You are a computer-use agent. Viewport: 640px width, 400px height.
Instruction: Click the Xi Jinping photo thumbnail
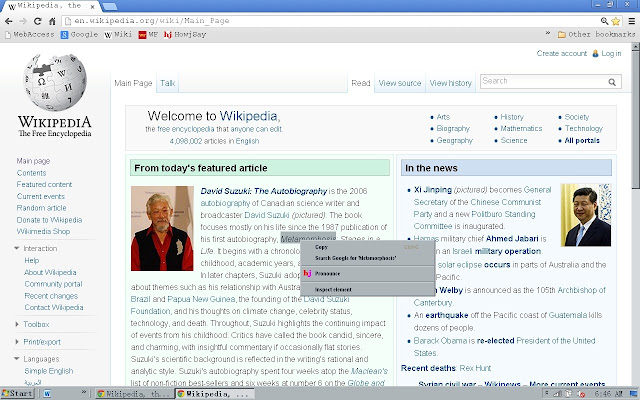tap(586, 215)
